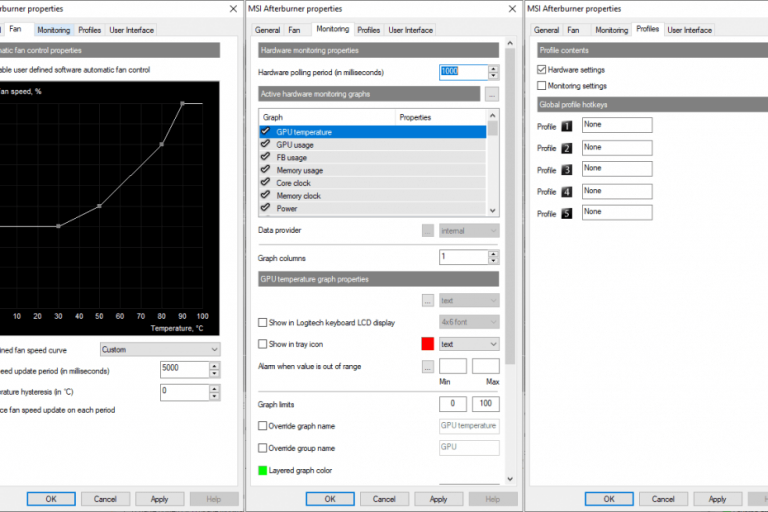768x512 pixels.
Task: Switch to Monitoring tab in Fan window
Action: coord(53,30)
